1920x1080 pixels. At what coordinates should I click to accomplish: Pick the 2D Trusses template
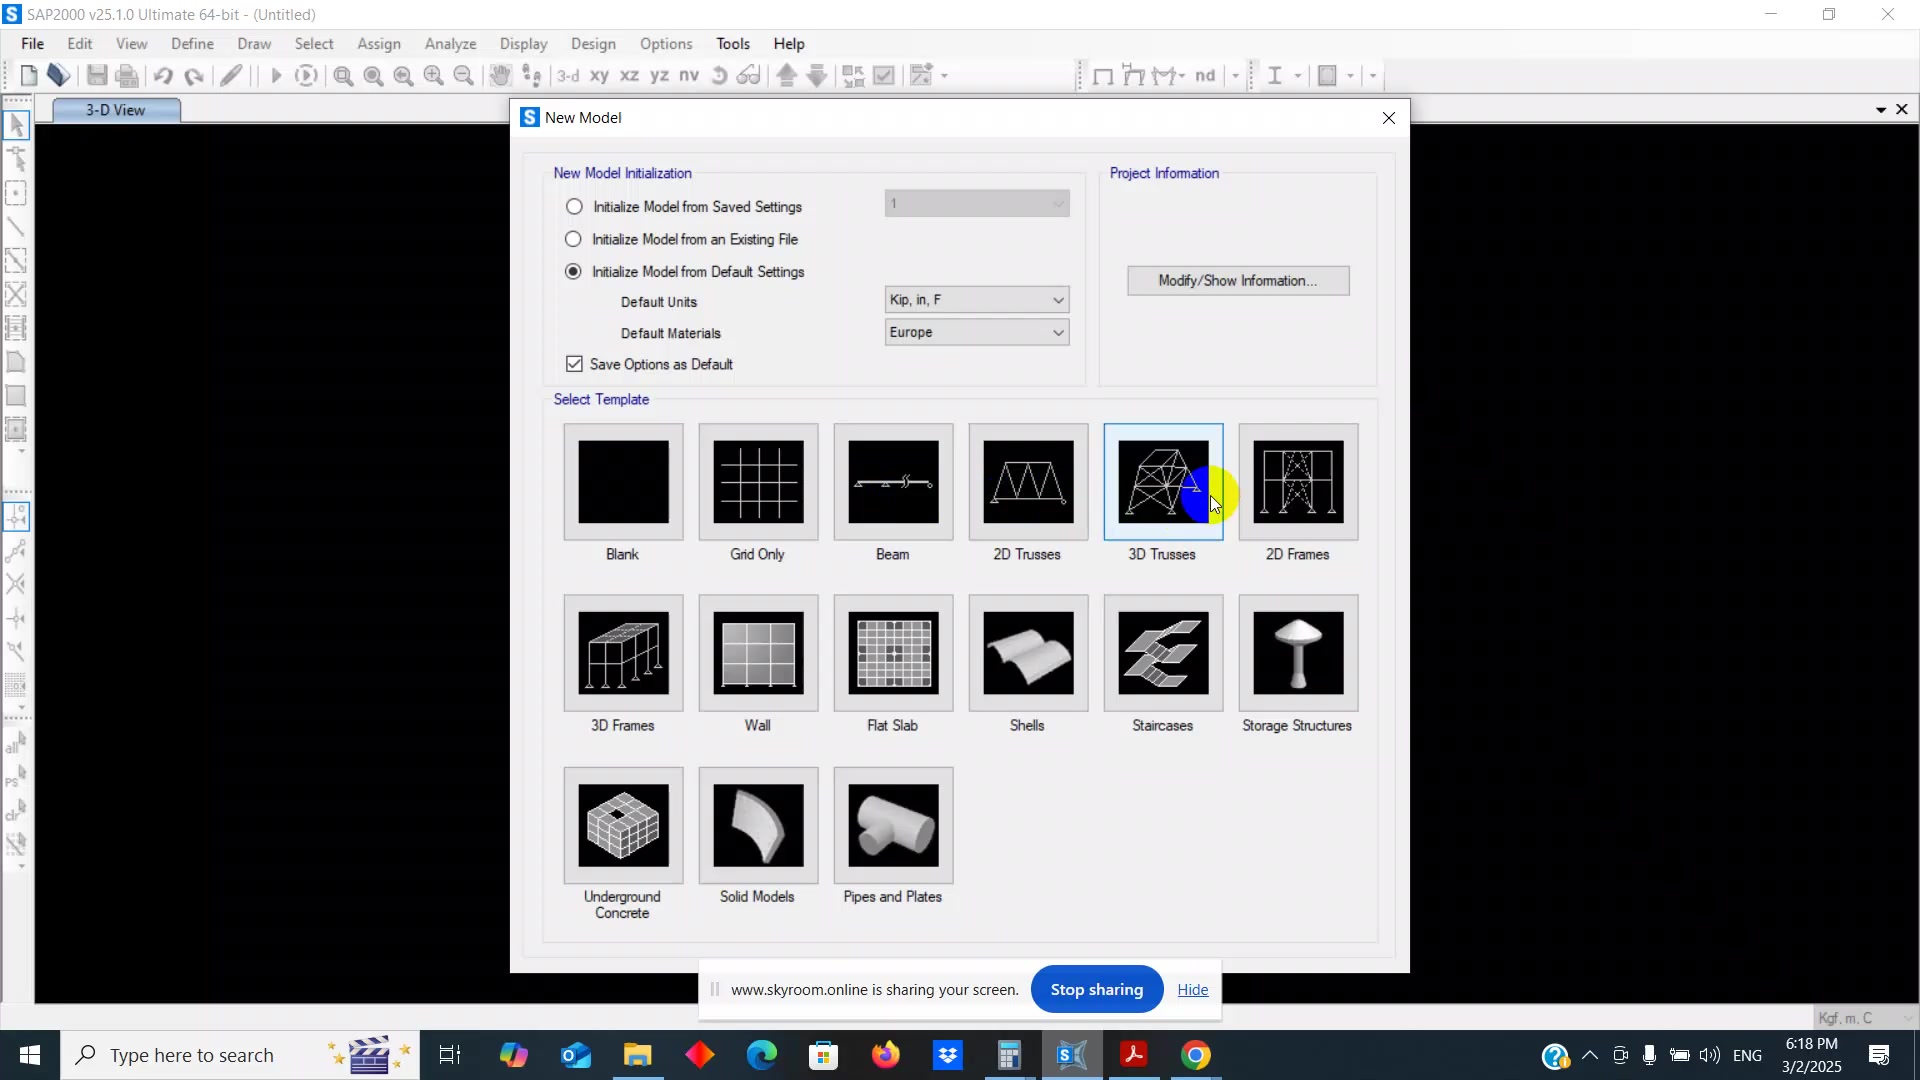(1028, 482)
